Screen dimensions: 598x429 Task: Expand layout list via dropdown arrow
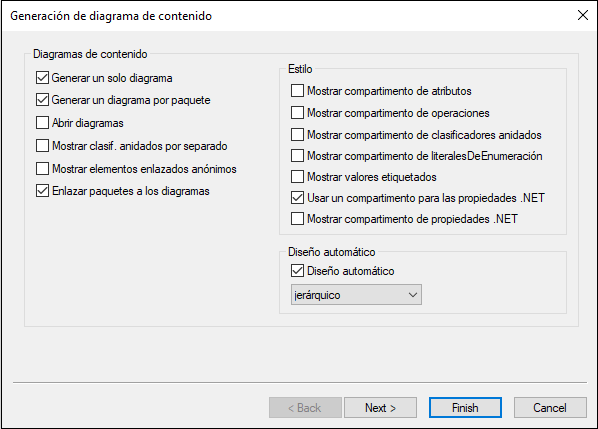pyautogui.click(x=413, y=295)
